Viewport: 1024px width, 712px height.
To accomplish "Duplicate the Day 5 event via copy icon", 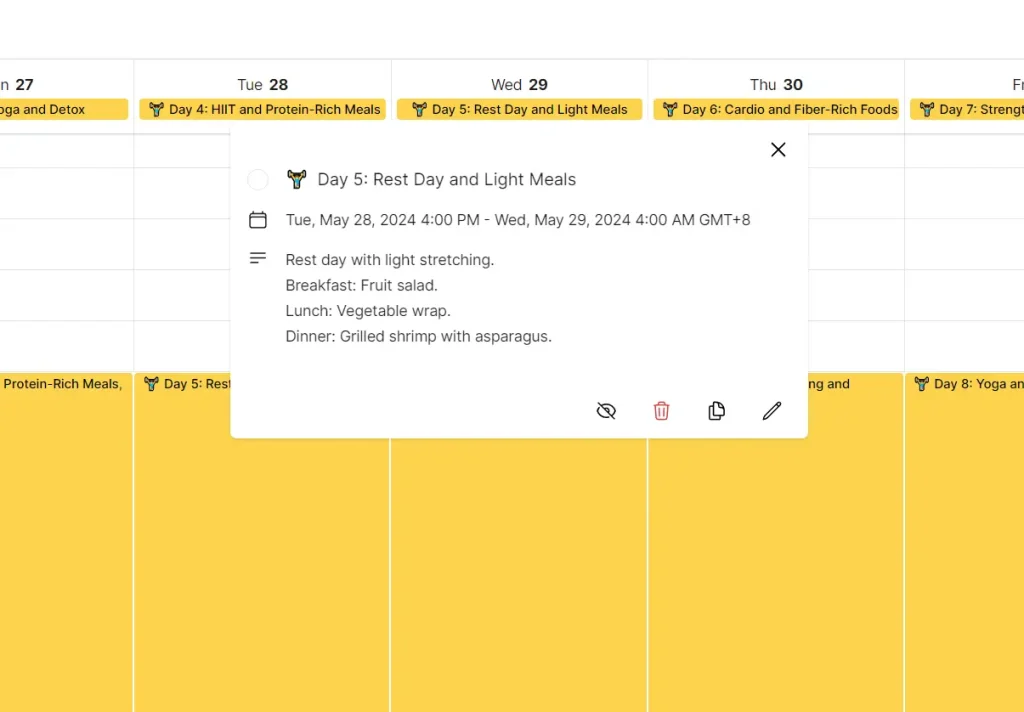I will (x=716, y=411).
